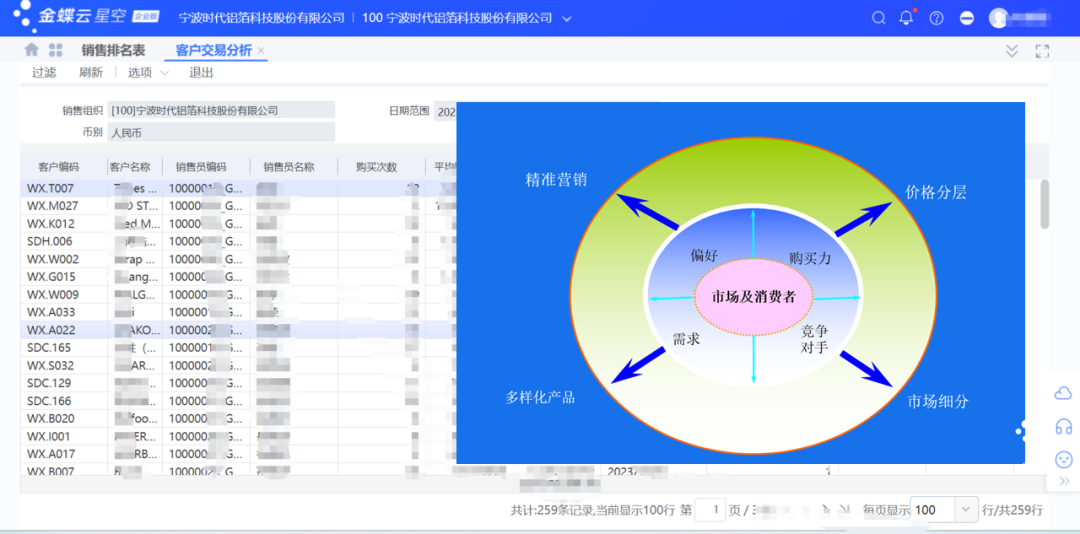Screen dimensions: 1080x534
Task: Open the app grid menu icon
Action: (x=55, y=50)
